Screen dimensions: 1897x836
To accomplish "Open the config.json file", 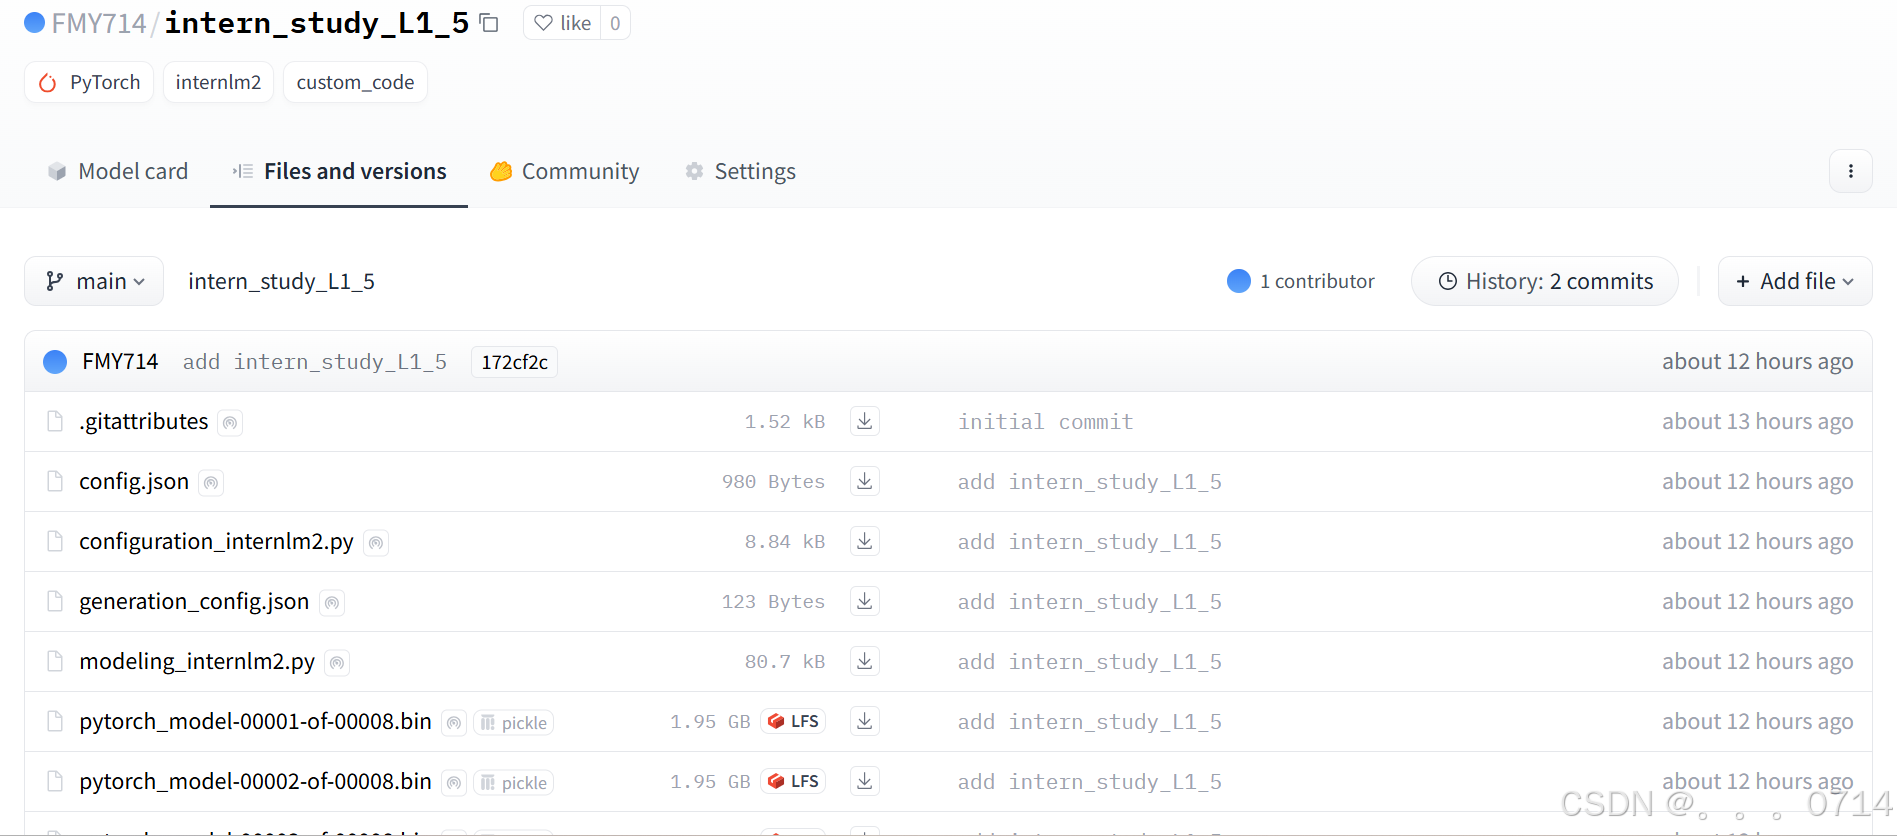I will coord(134,482).
